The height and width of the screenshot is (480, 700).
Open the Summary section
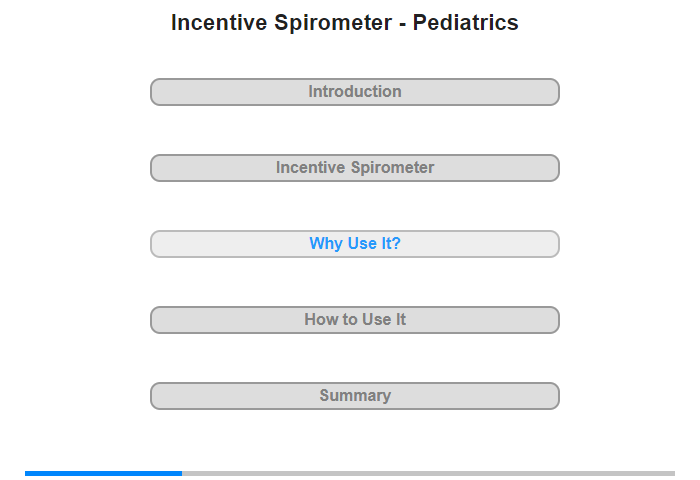354,396
